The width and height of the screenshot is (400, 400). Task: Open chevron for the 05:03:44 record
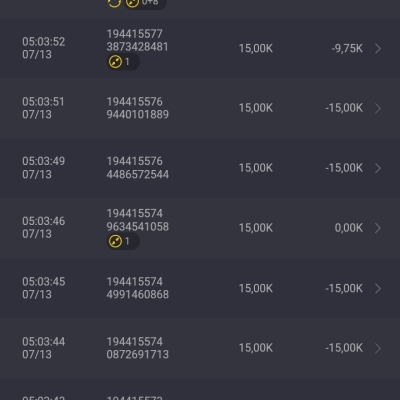pos(378,348)
